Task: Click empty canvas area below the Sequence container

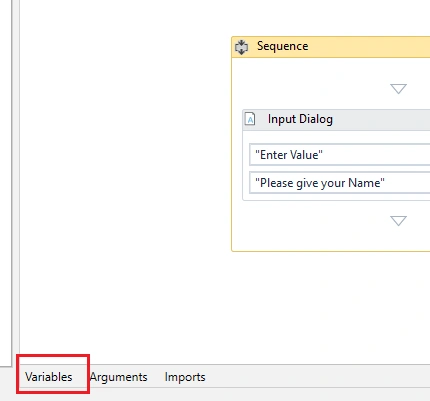Action: pos(330,307)
